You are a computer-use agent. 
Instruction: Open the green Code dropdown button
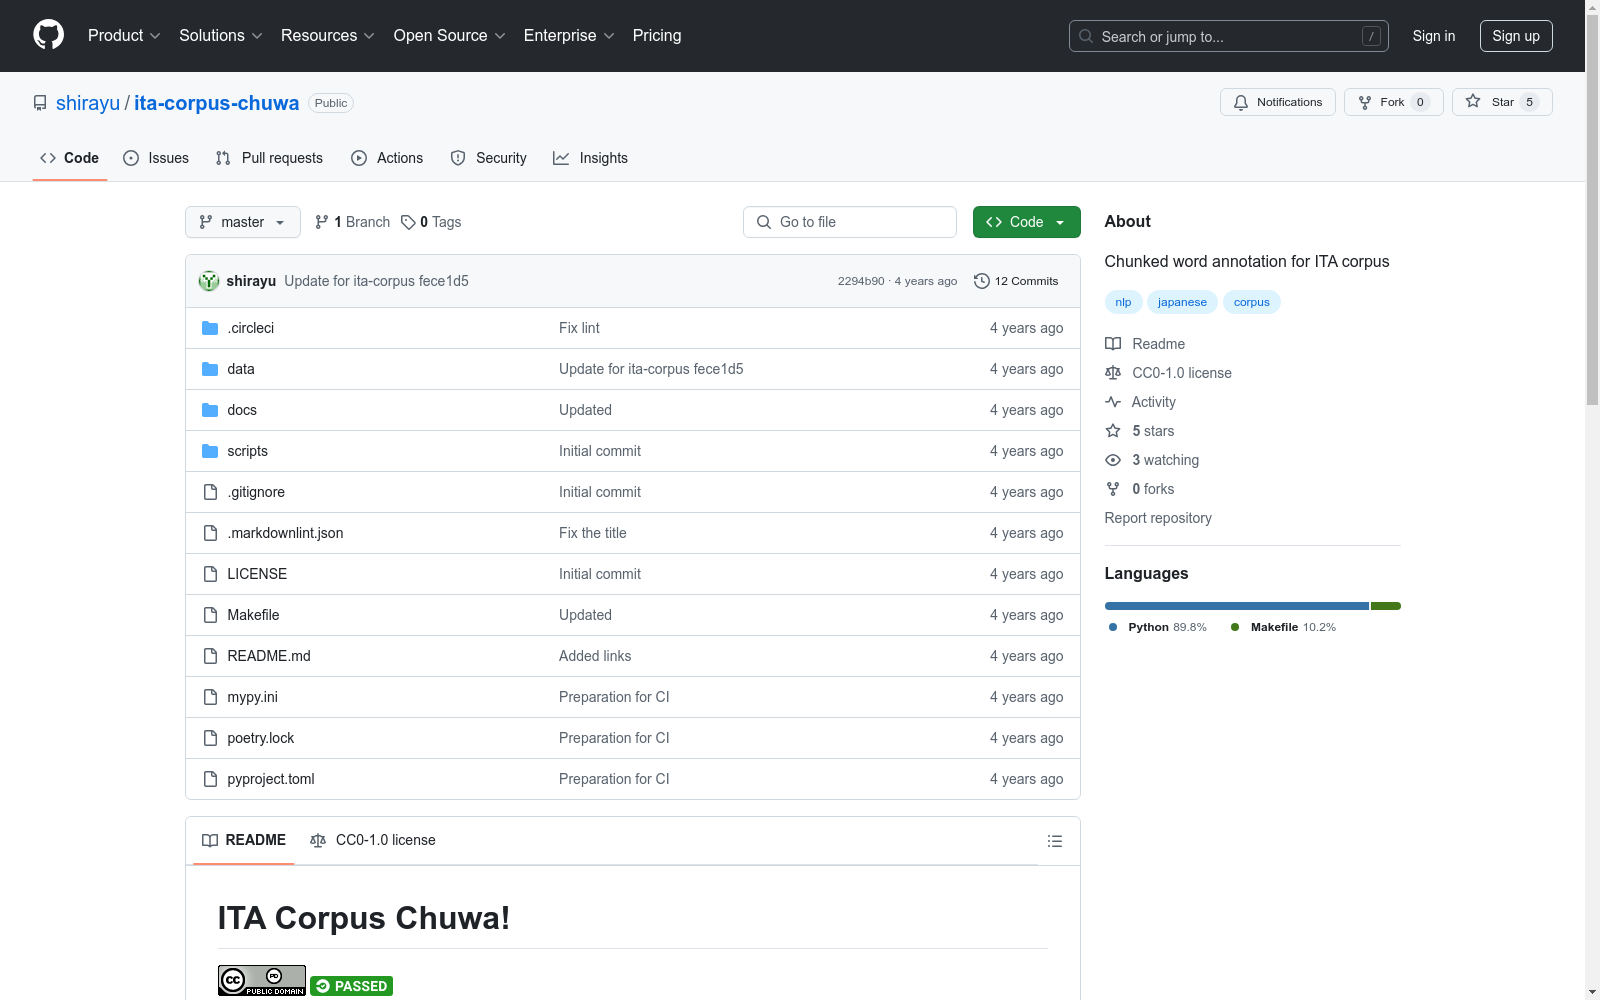click(1027, 222)
